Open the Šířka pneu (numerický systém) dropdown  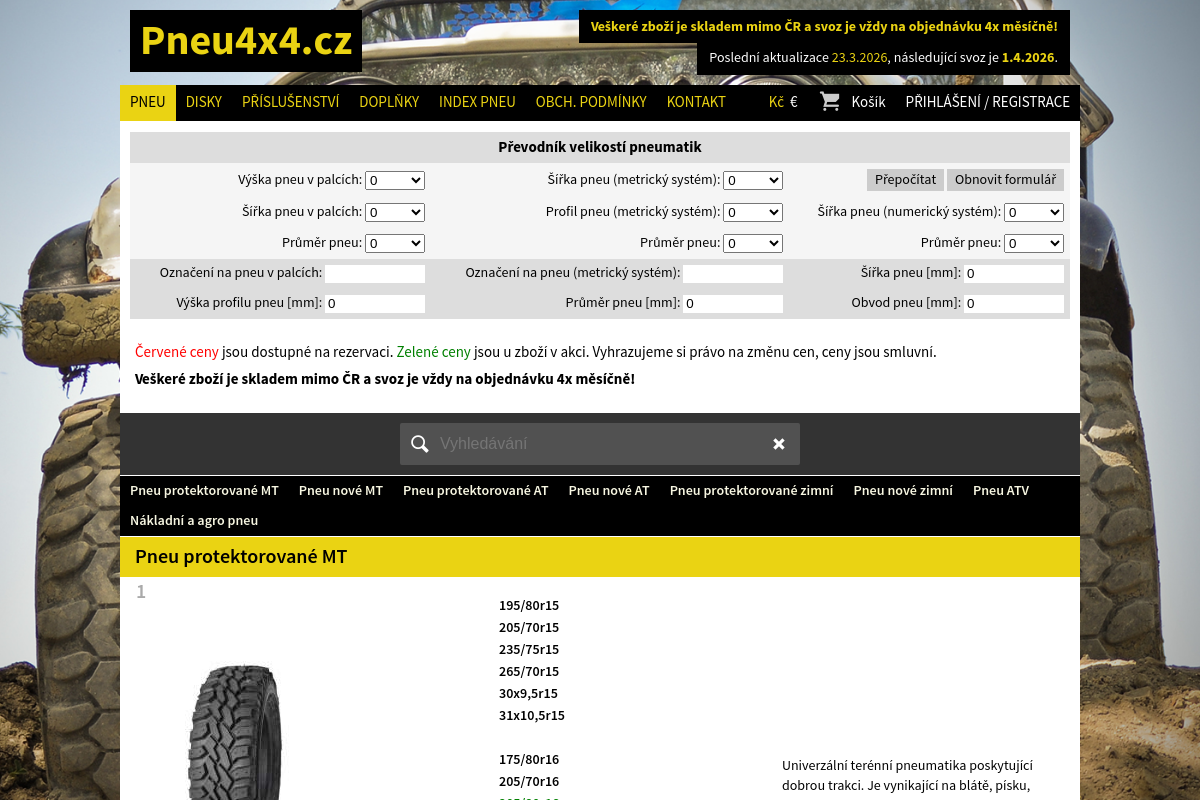(1033, 212)
